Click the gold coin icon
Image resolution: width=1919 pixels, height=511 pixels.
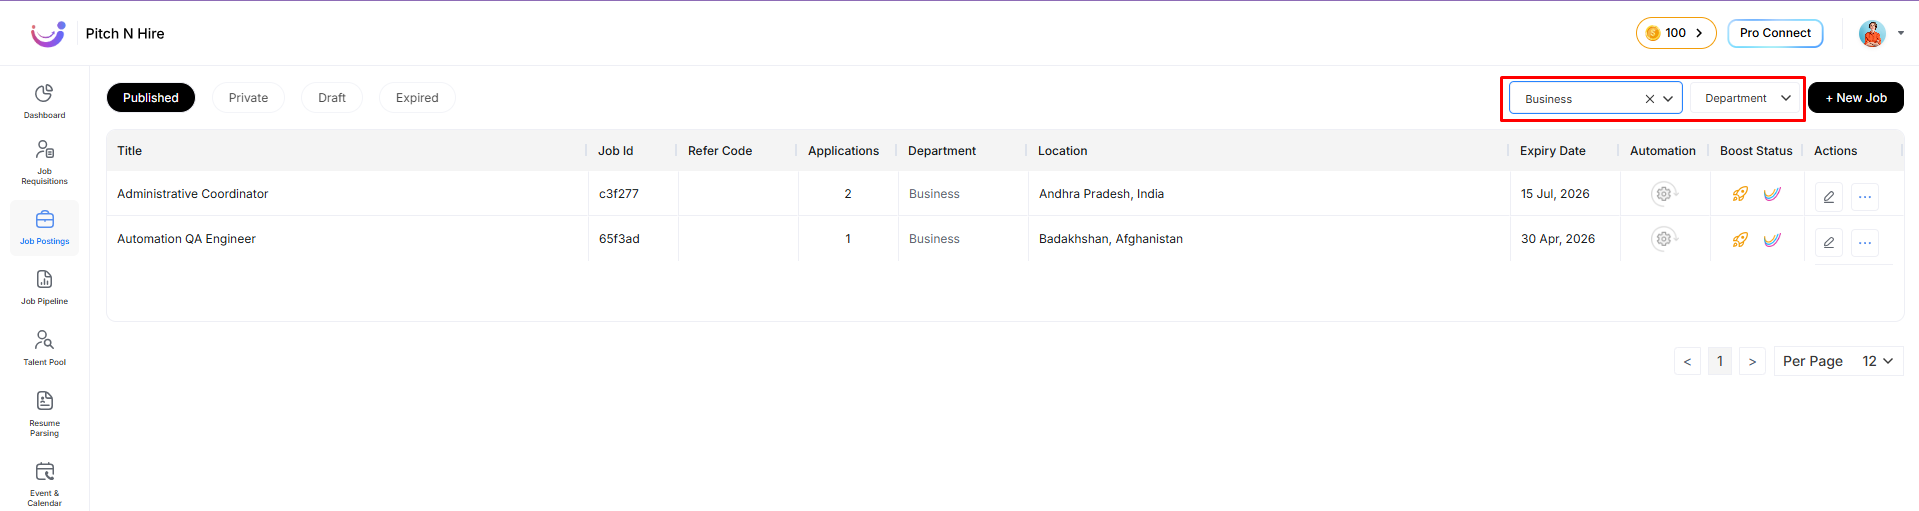[x=1653, y=33]
